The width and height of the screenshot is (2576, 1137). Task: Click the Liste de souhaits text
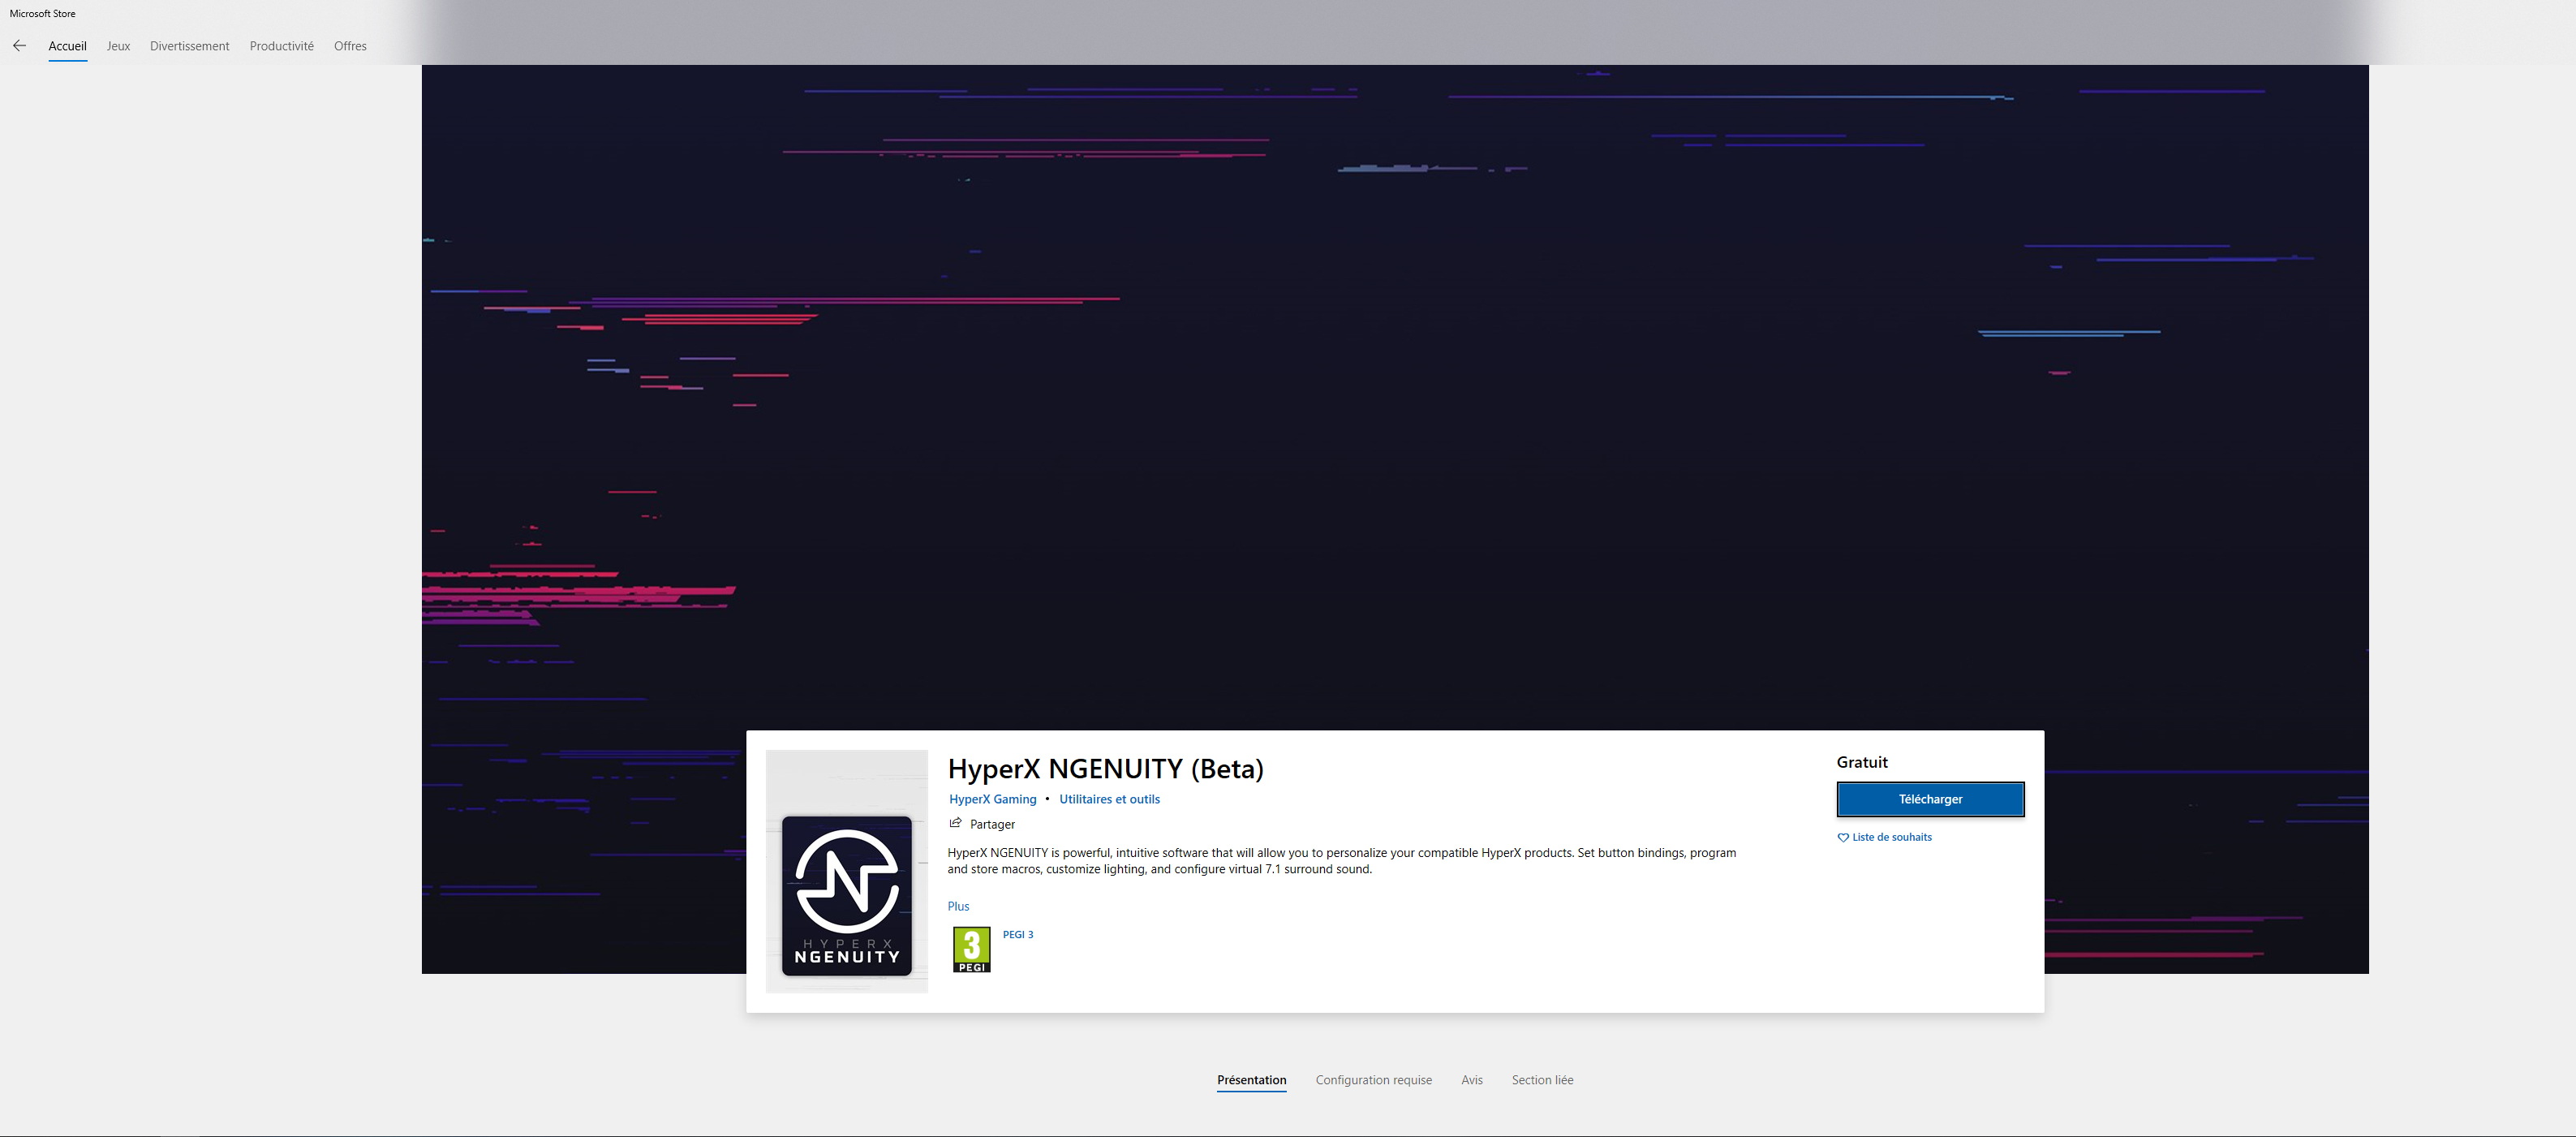[x=1891, y=838]
